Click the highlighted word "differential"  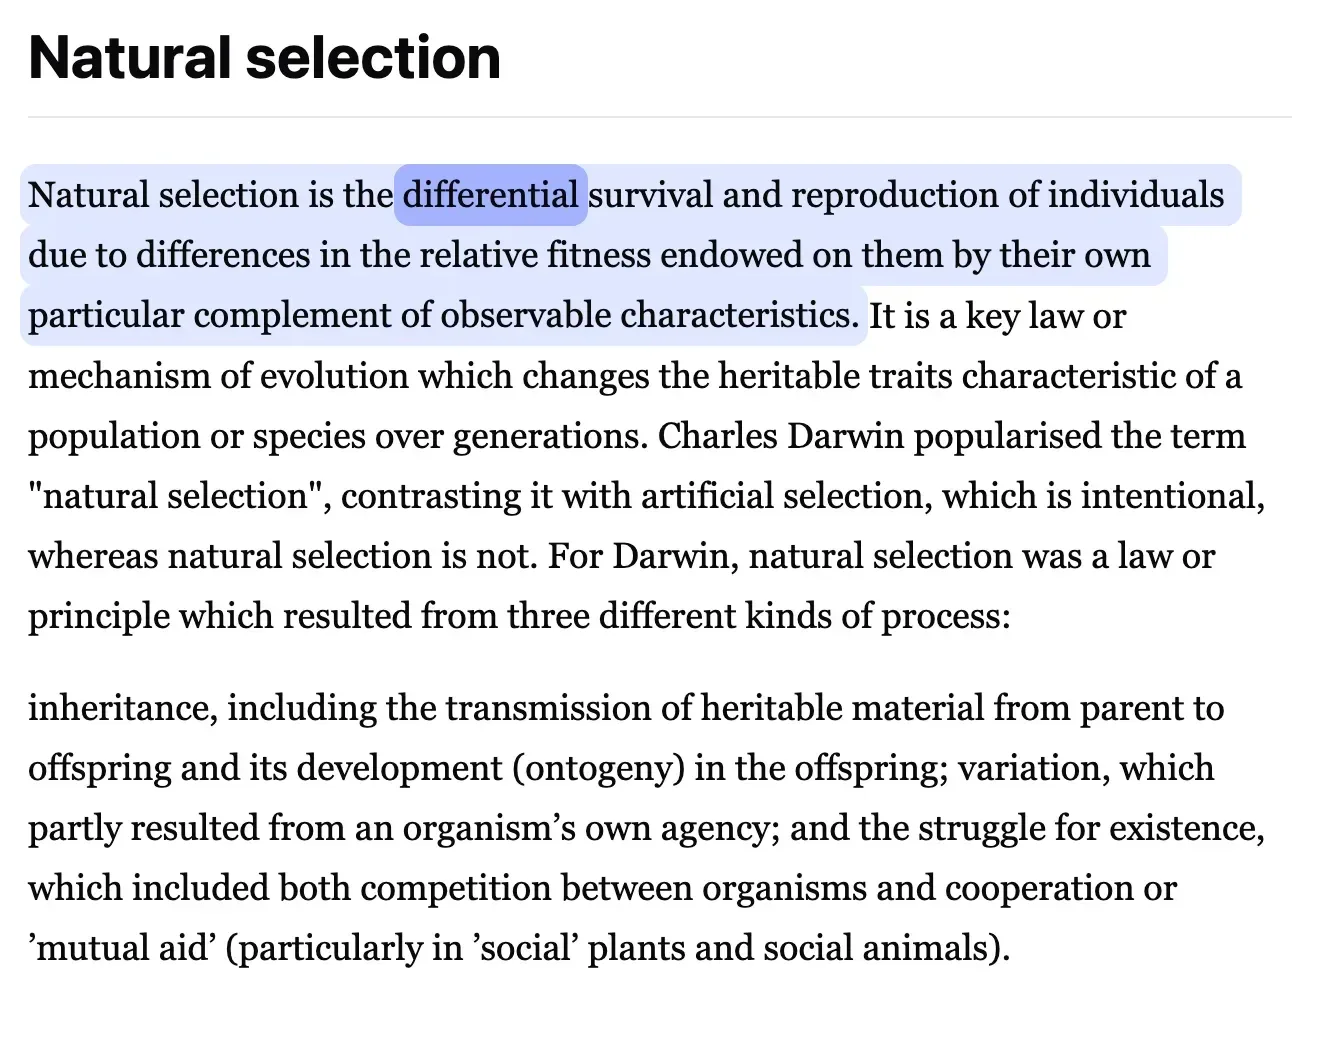pyautogui.click(x=491, y=194)
